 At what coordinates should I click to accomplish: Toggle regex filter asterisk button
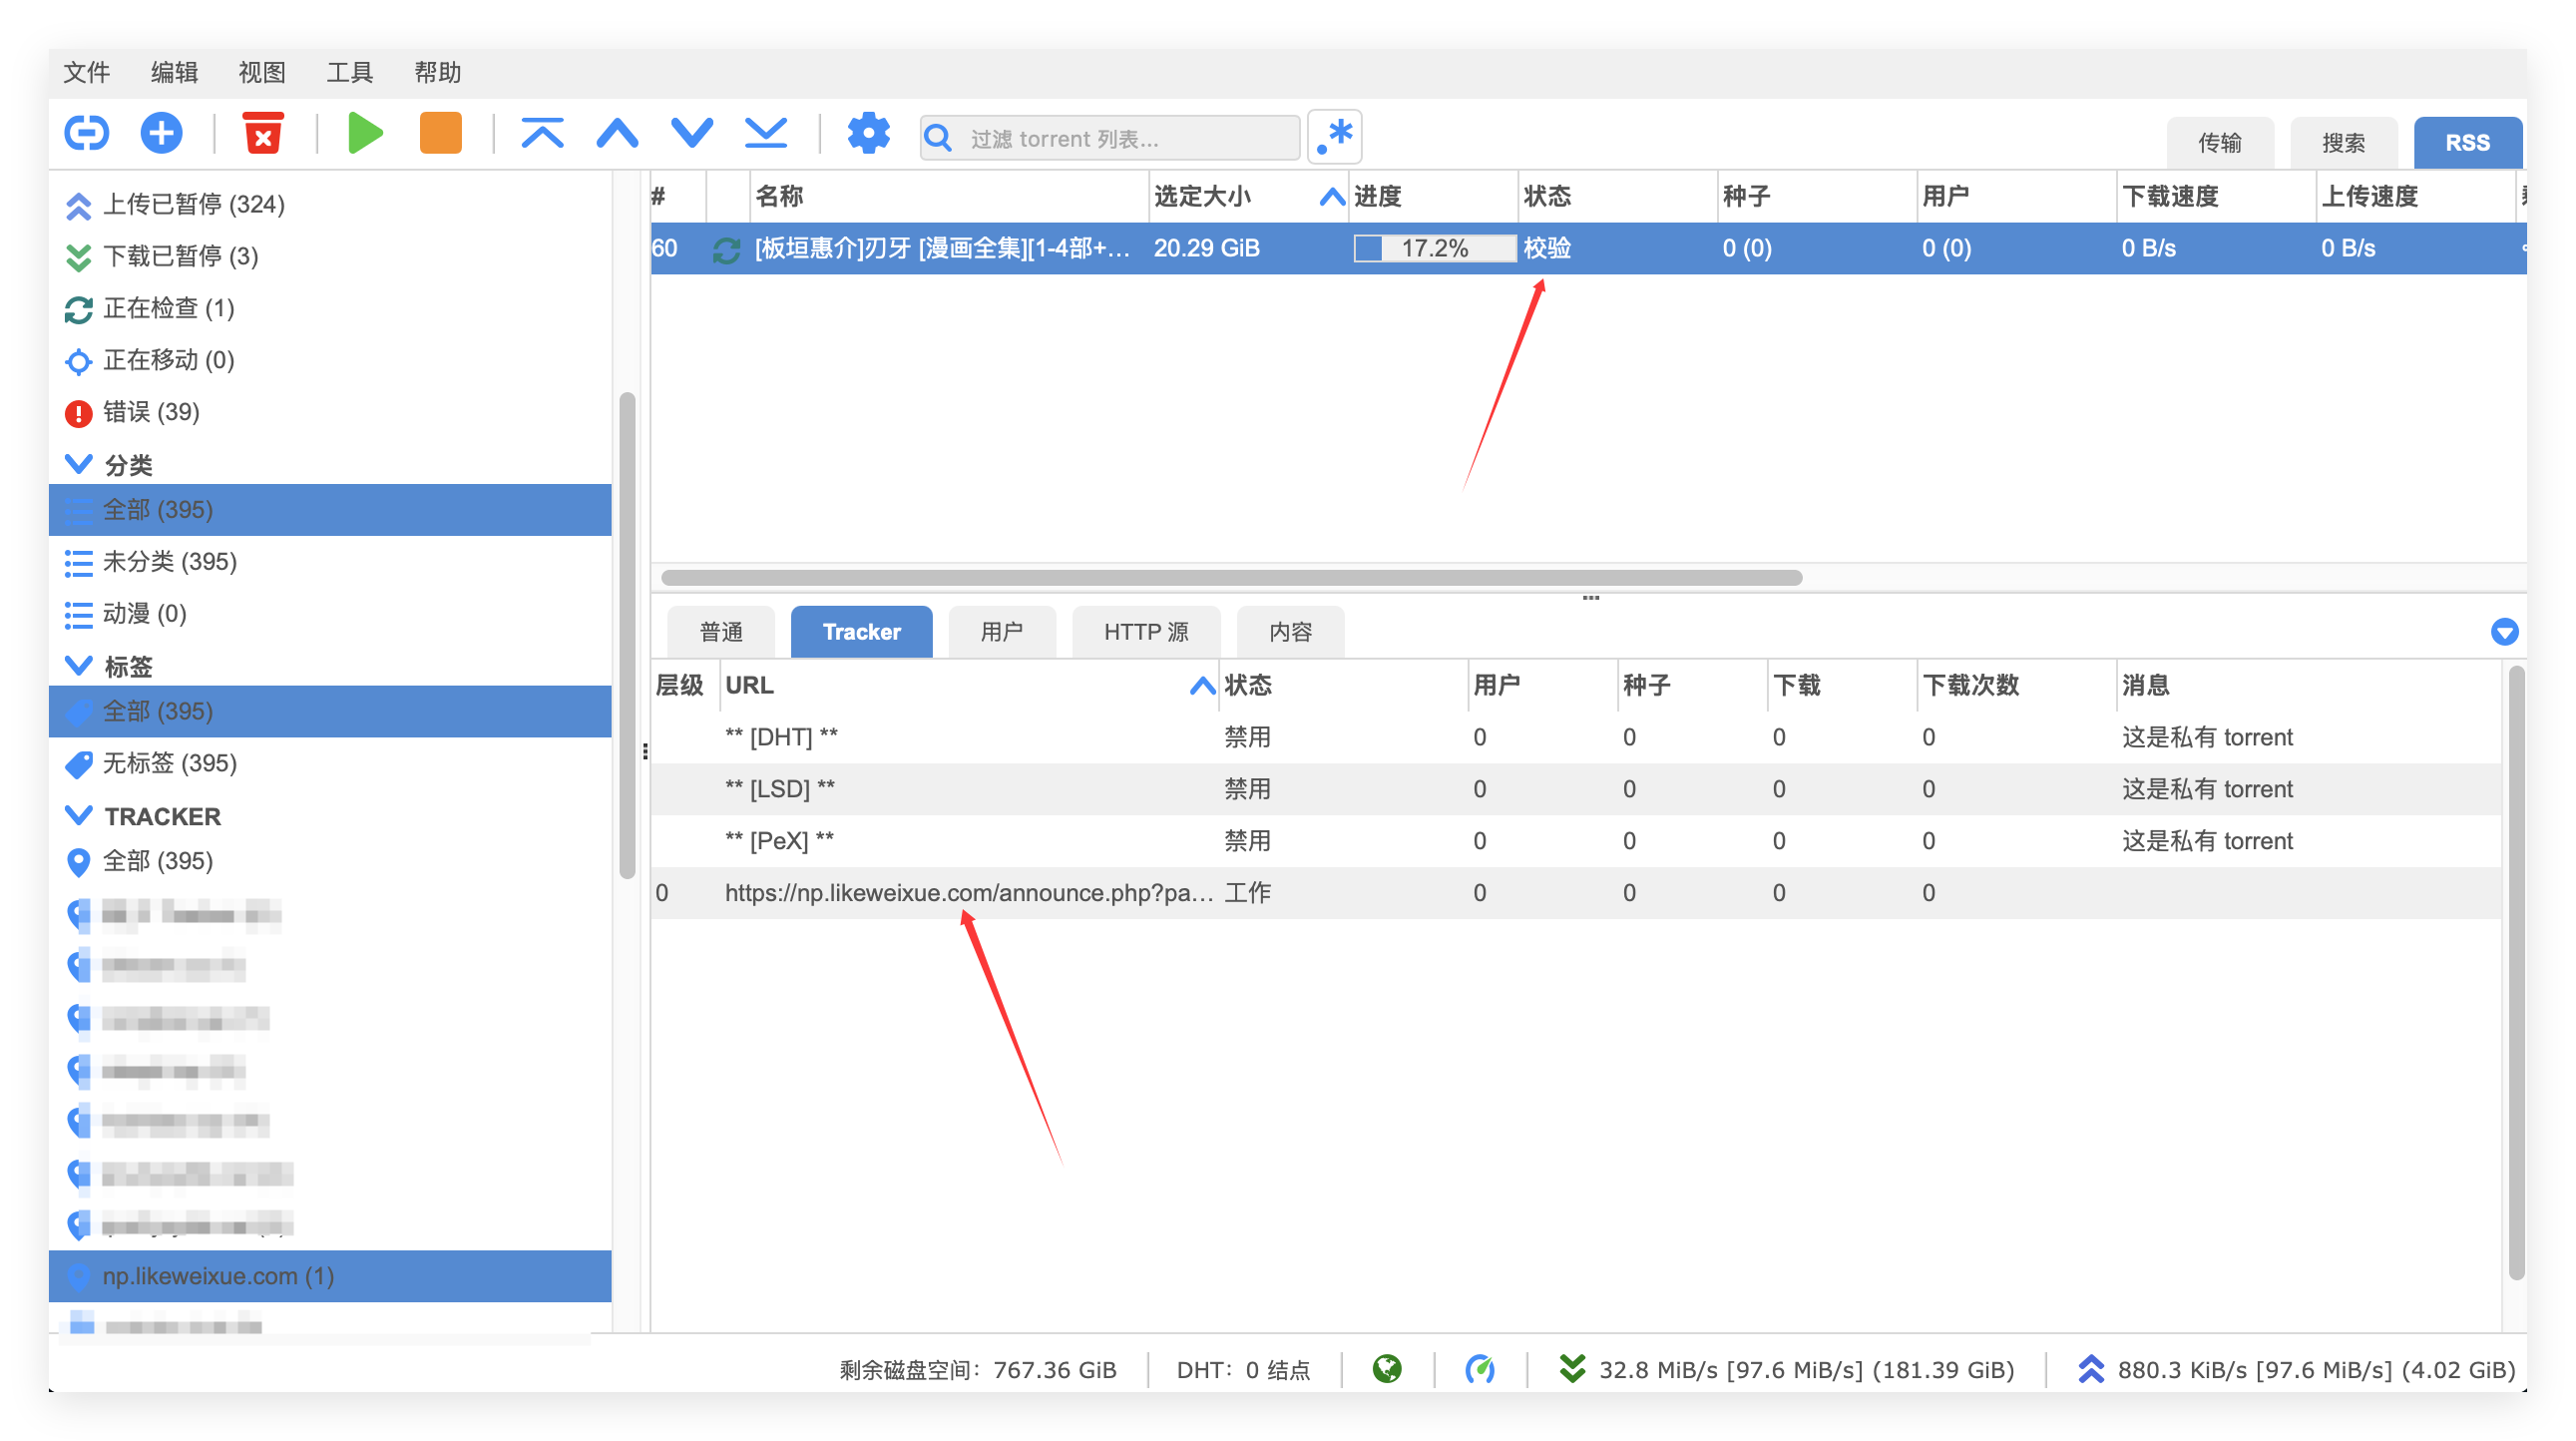[1335, 136]
